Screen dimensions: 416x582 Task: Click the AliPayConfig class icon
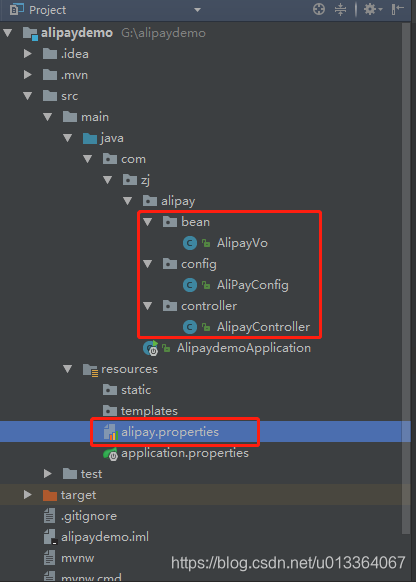(190, 285)
